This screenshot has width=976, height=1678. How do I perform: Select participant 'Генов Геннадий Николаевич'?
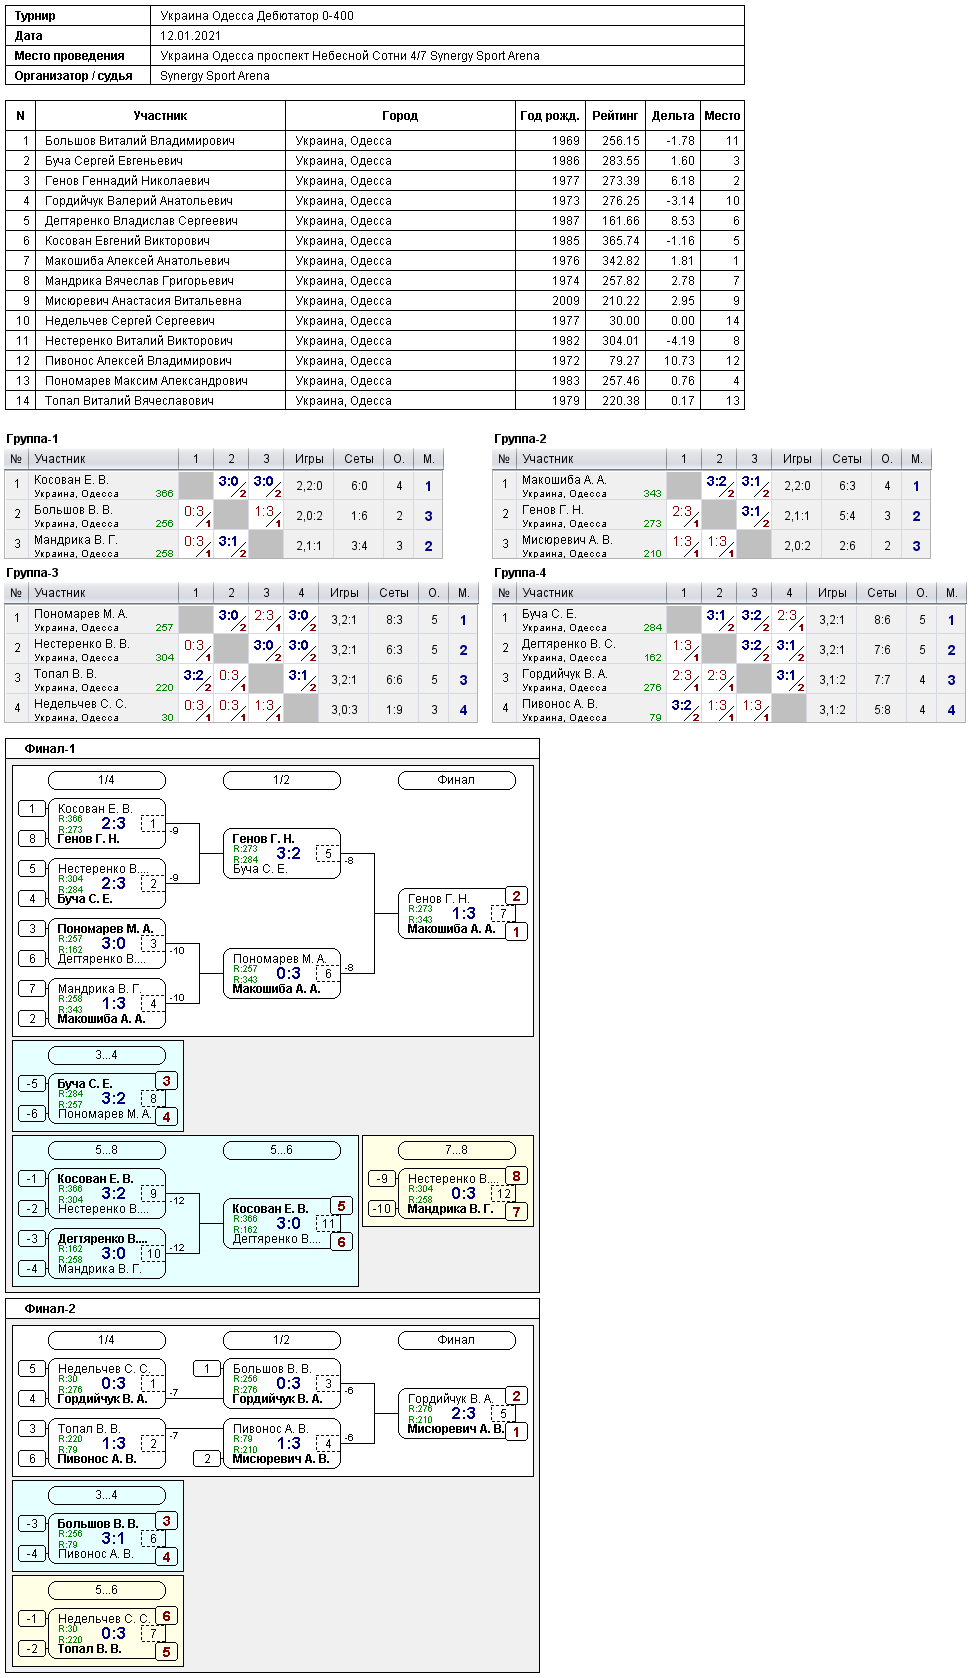pyautogui.click(x=127, y=181)
